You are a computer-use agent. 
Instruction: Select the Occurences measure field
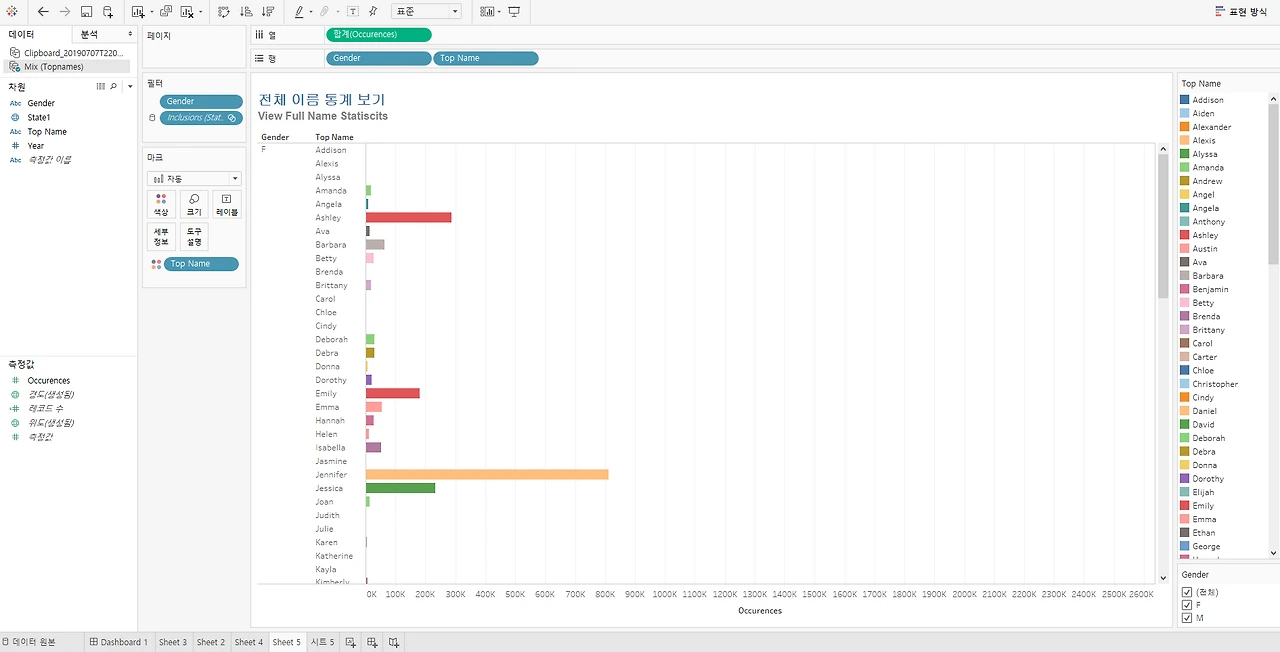(x=48, y=380)
